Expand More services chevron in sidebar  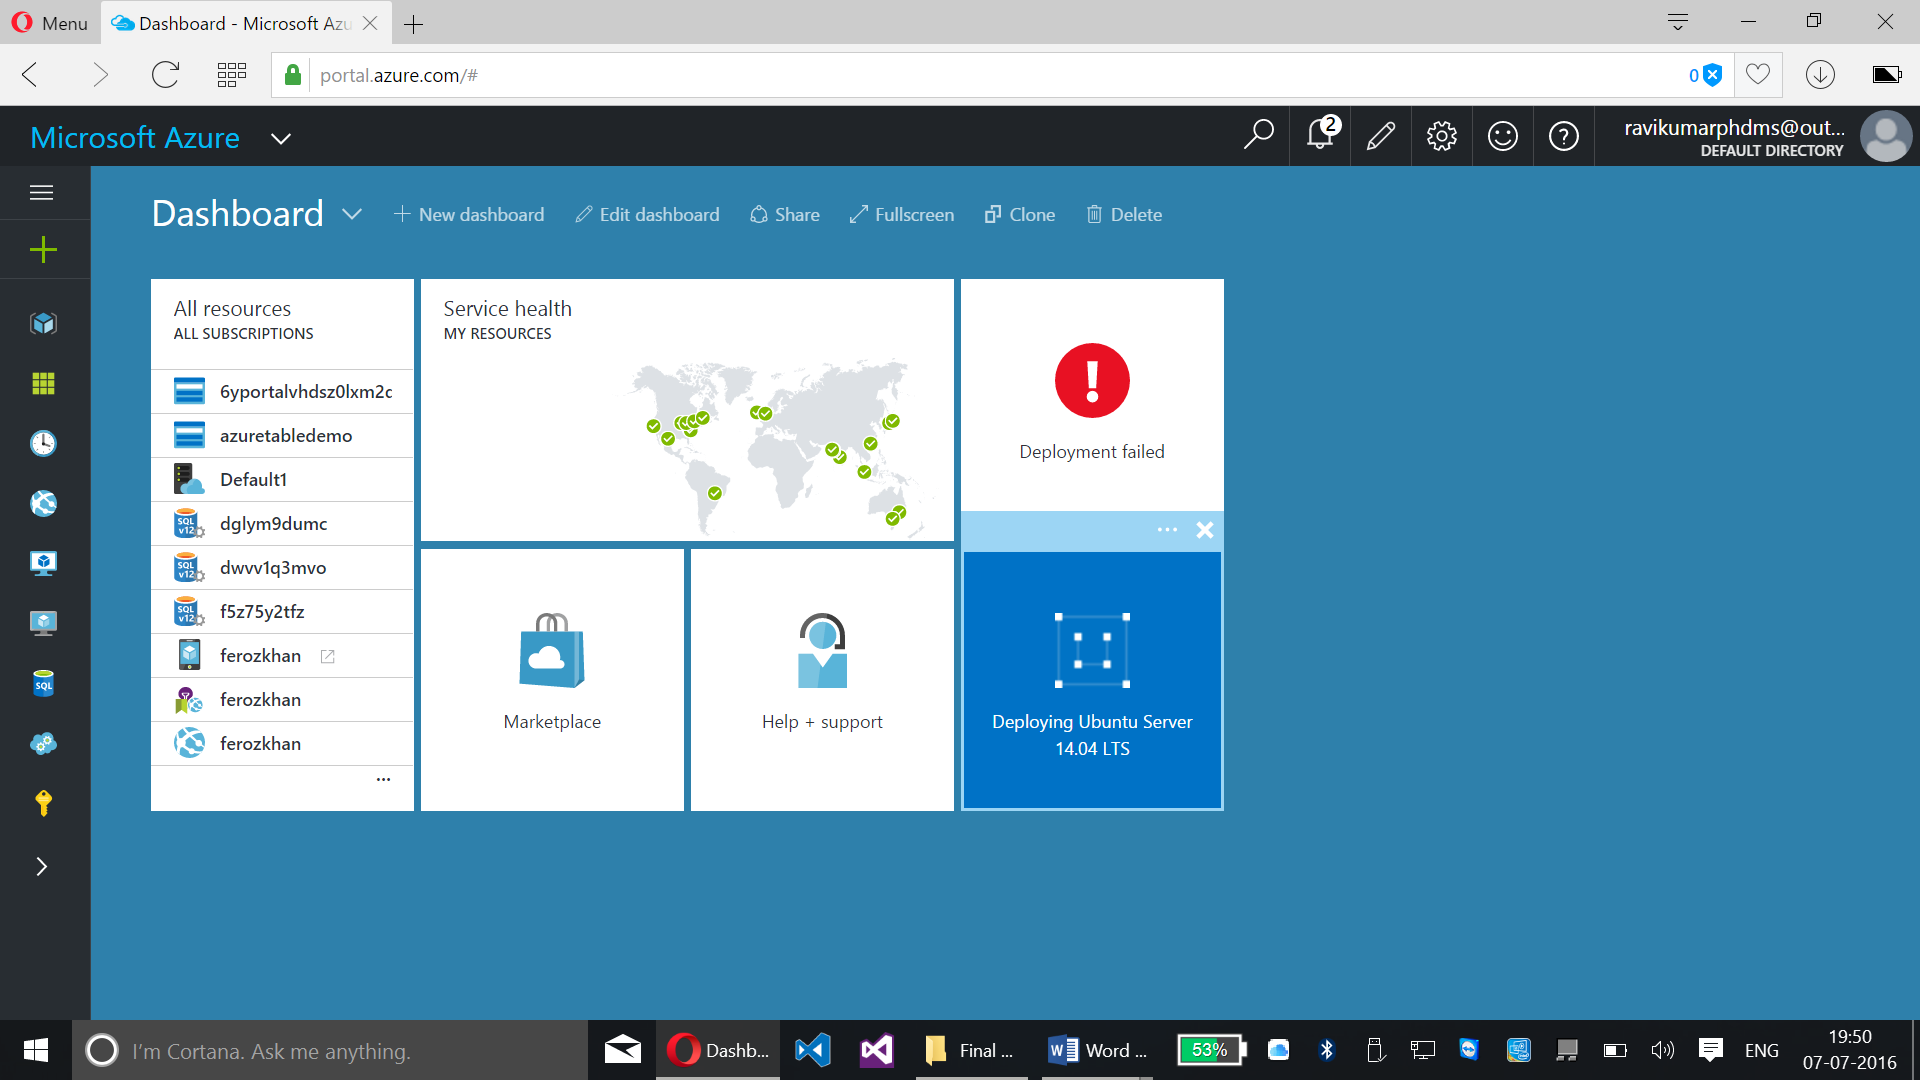pyautogui.click(x=42, y=867)
